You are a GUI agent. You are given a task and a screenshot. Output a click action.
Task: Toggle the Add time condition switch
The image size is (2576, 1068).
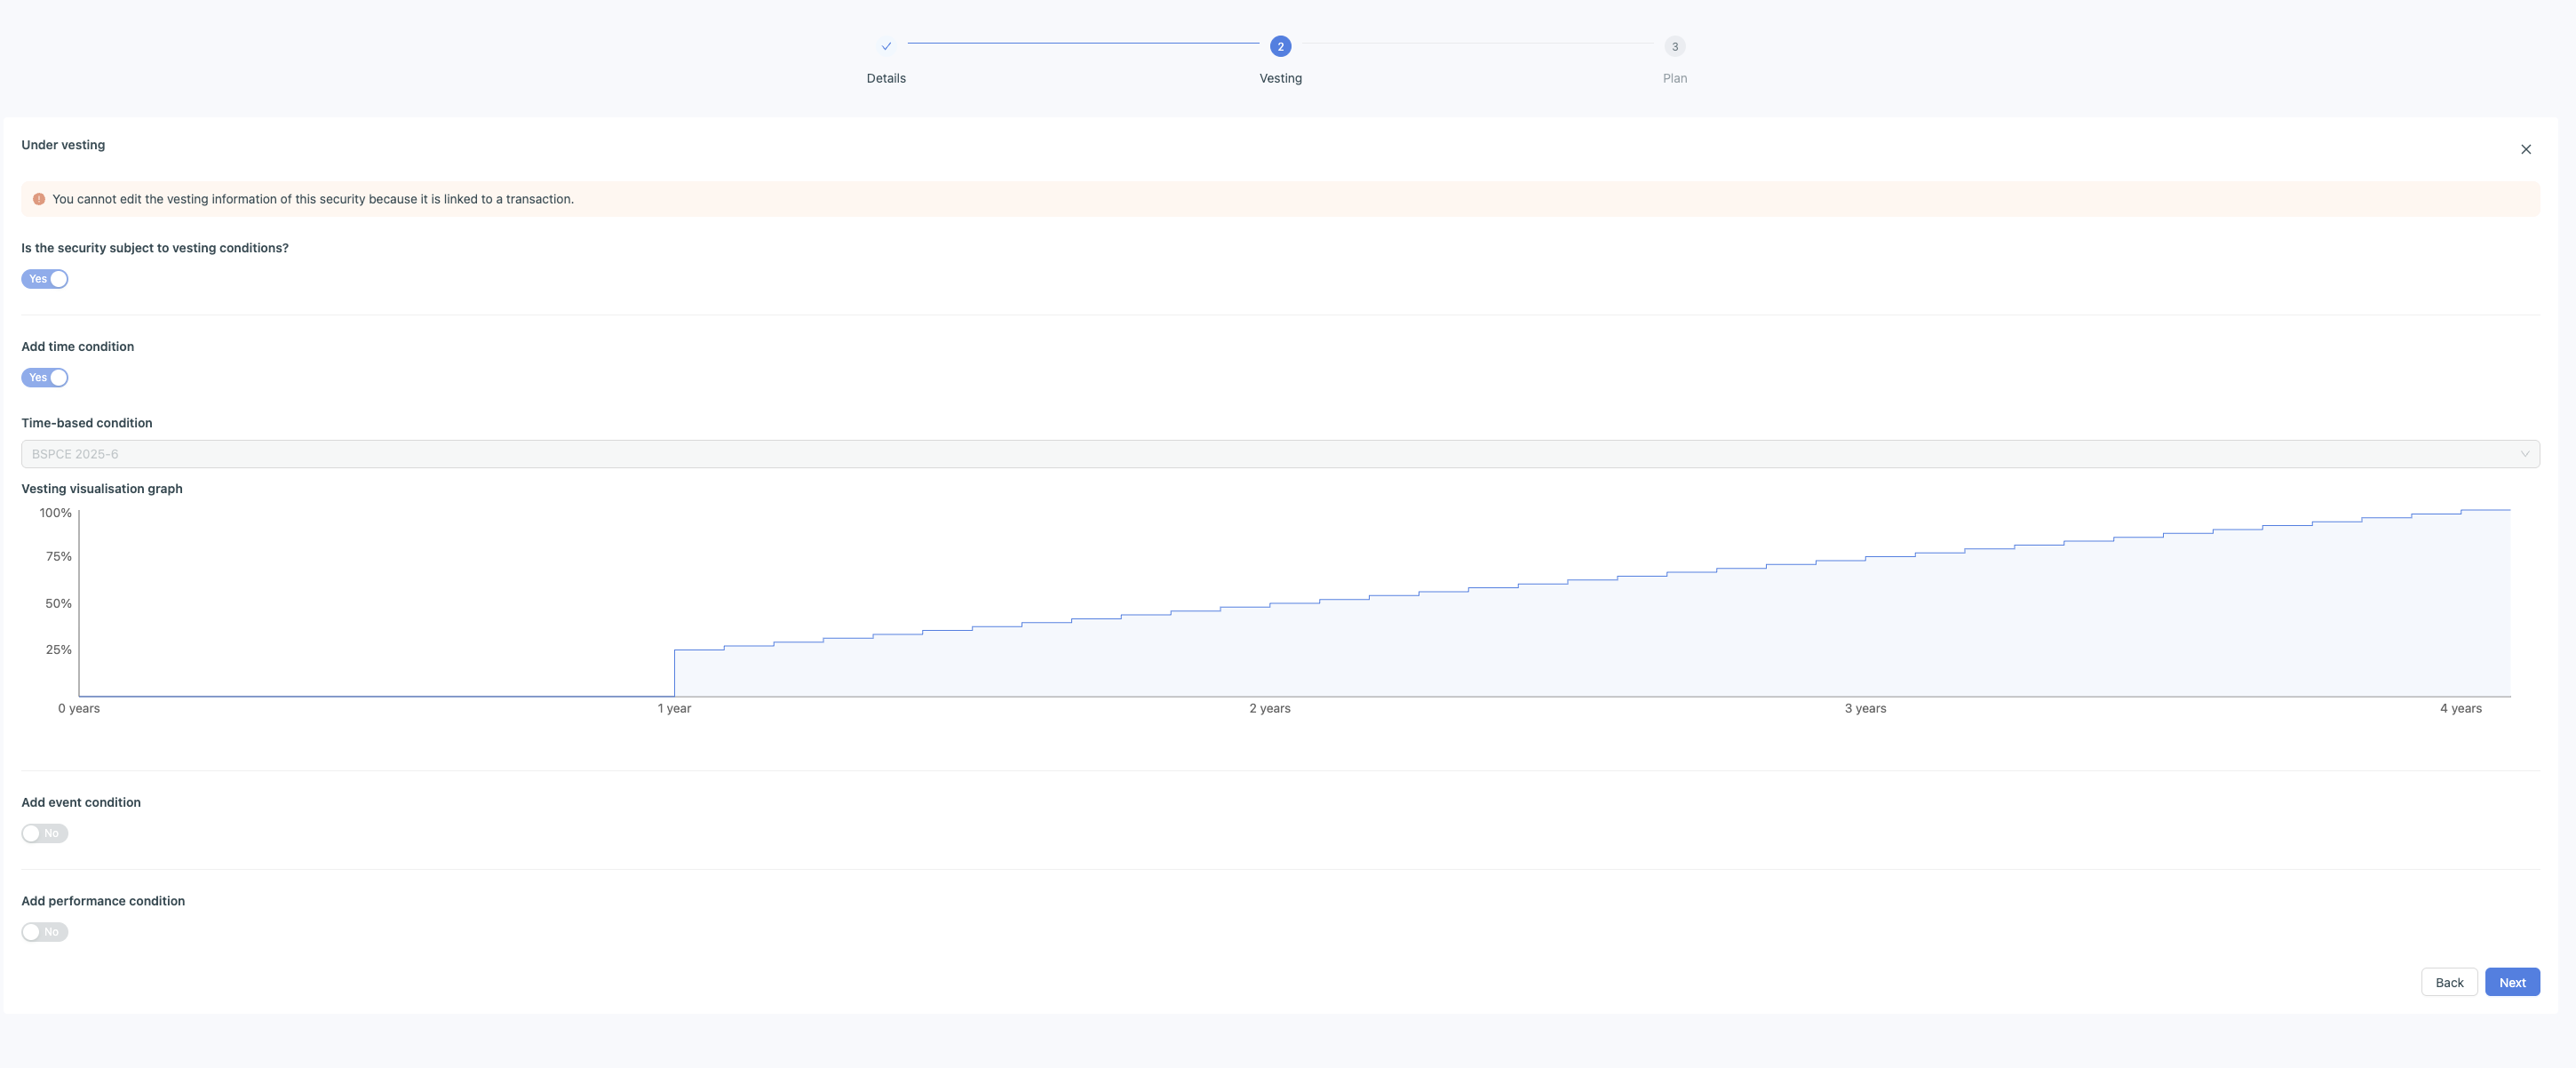coord(45,378)
